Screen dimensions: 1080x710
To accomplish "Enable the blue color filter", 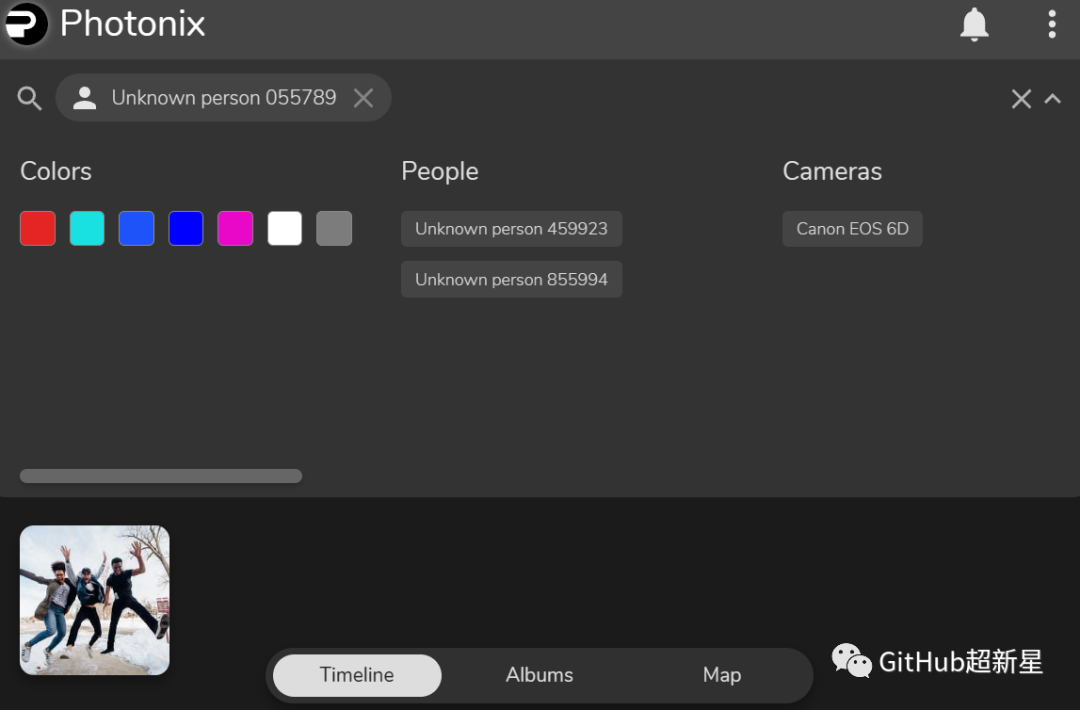I will coord(186,228).
